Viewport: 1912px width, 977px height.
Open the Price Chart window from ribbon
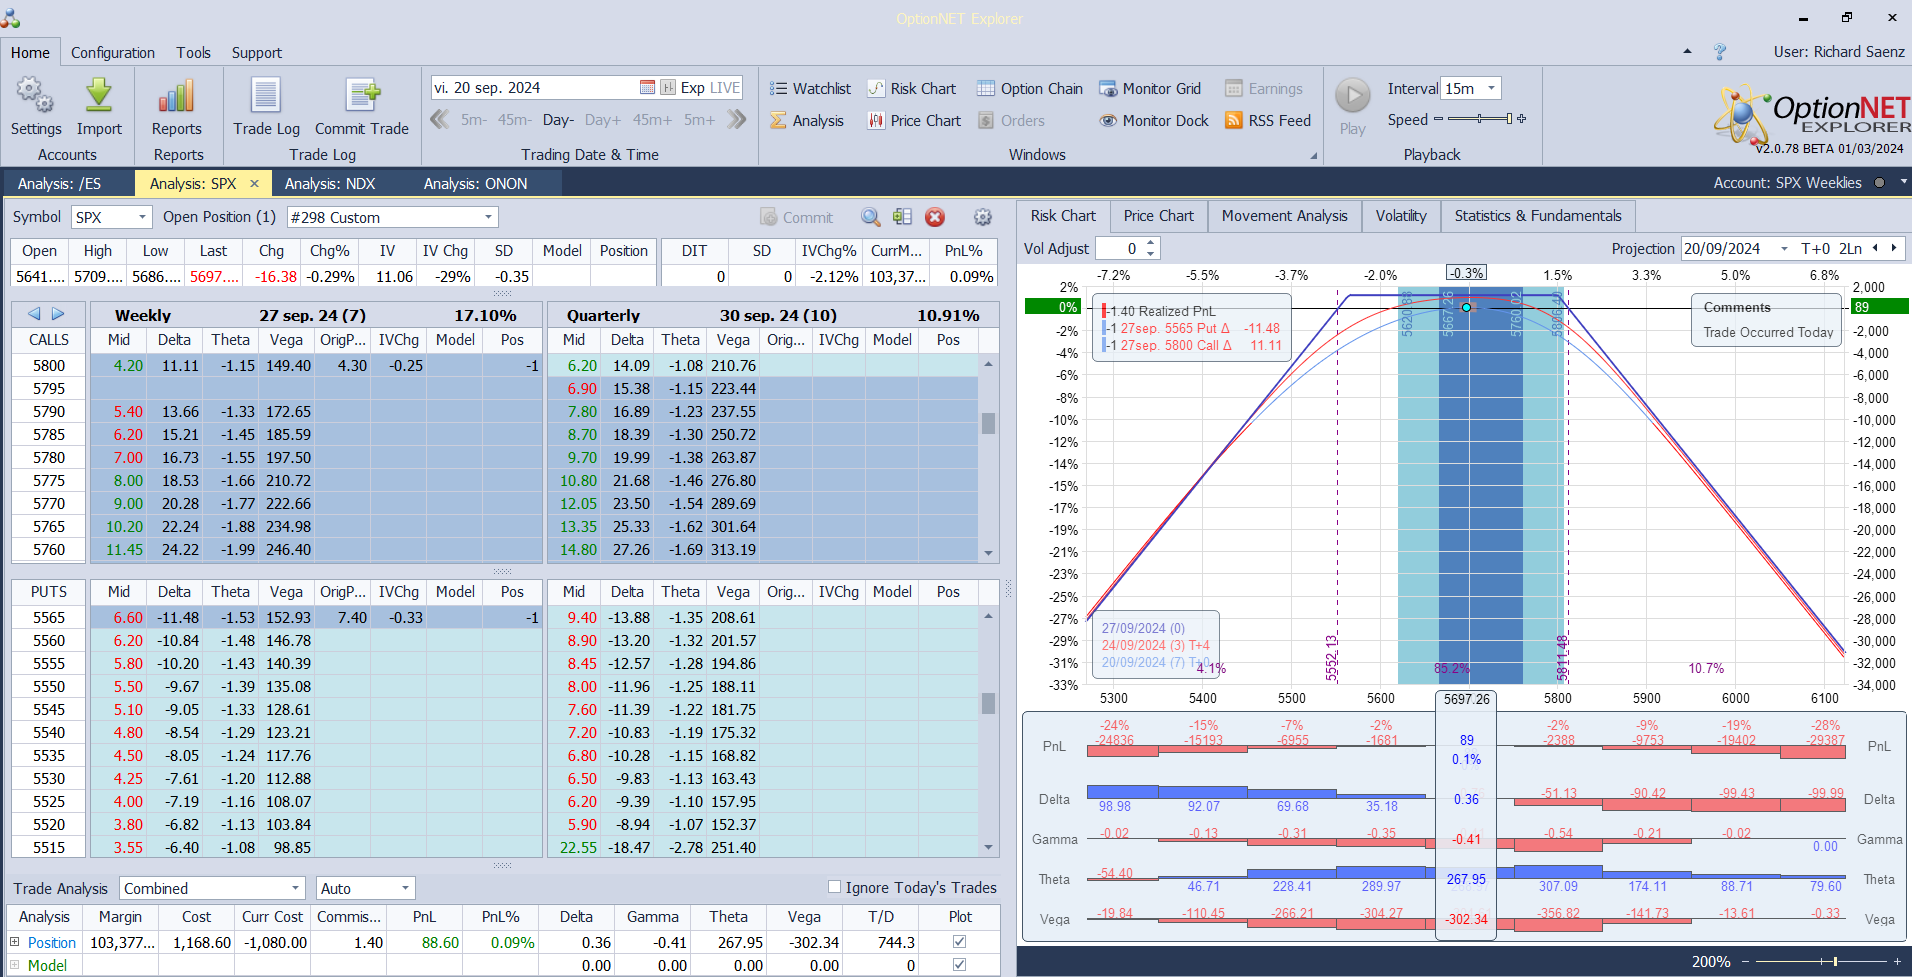coord(914,120)
